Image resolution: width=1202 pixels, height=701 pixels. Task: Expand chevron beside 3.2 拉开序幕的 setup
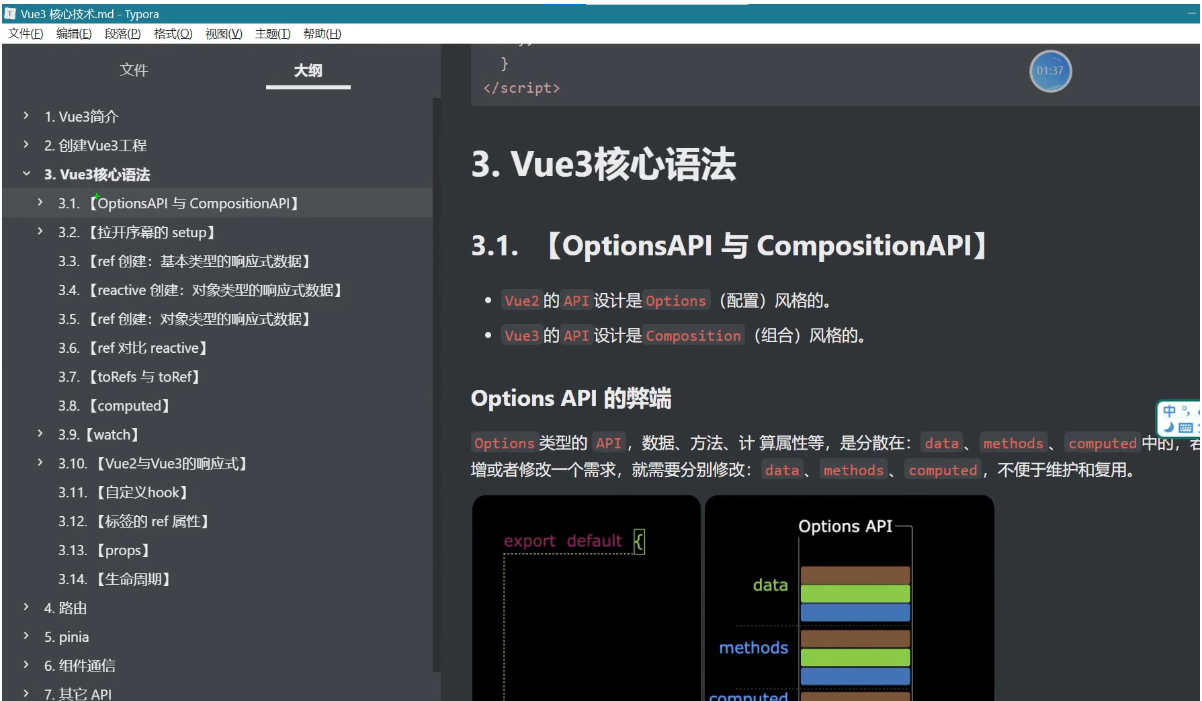(40, 232)
